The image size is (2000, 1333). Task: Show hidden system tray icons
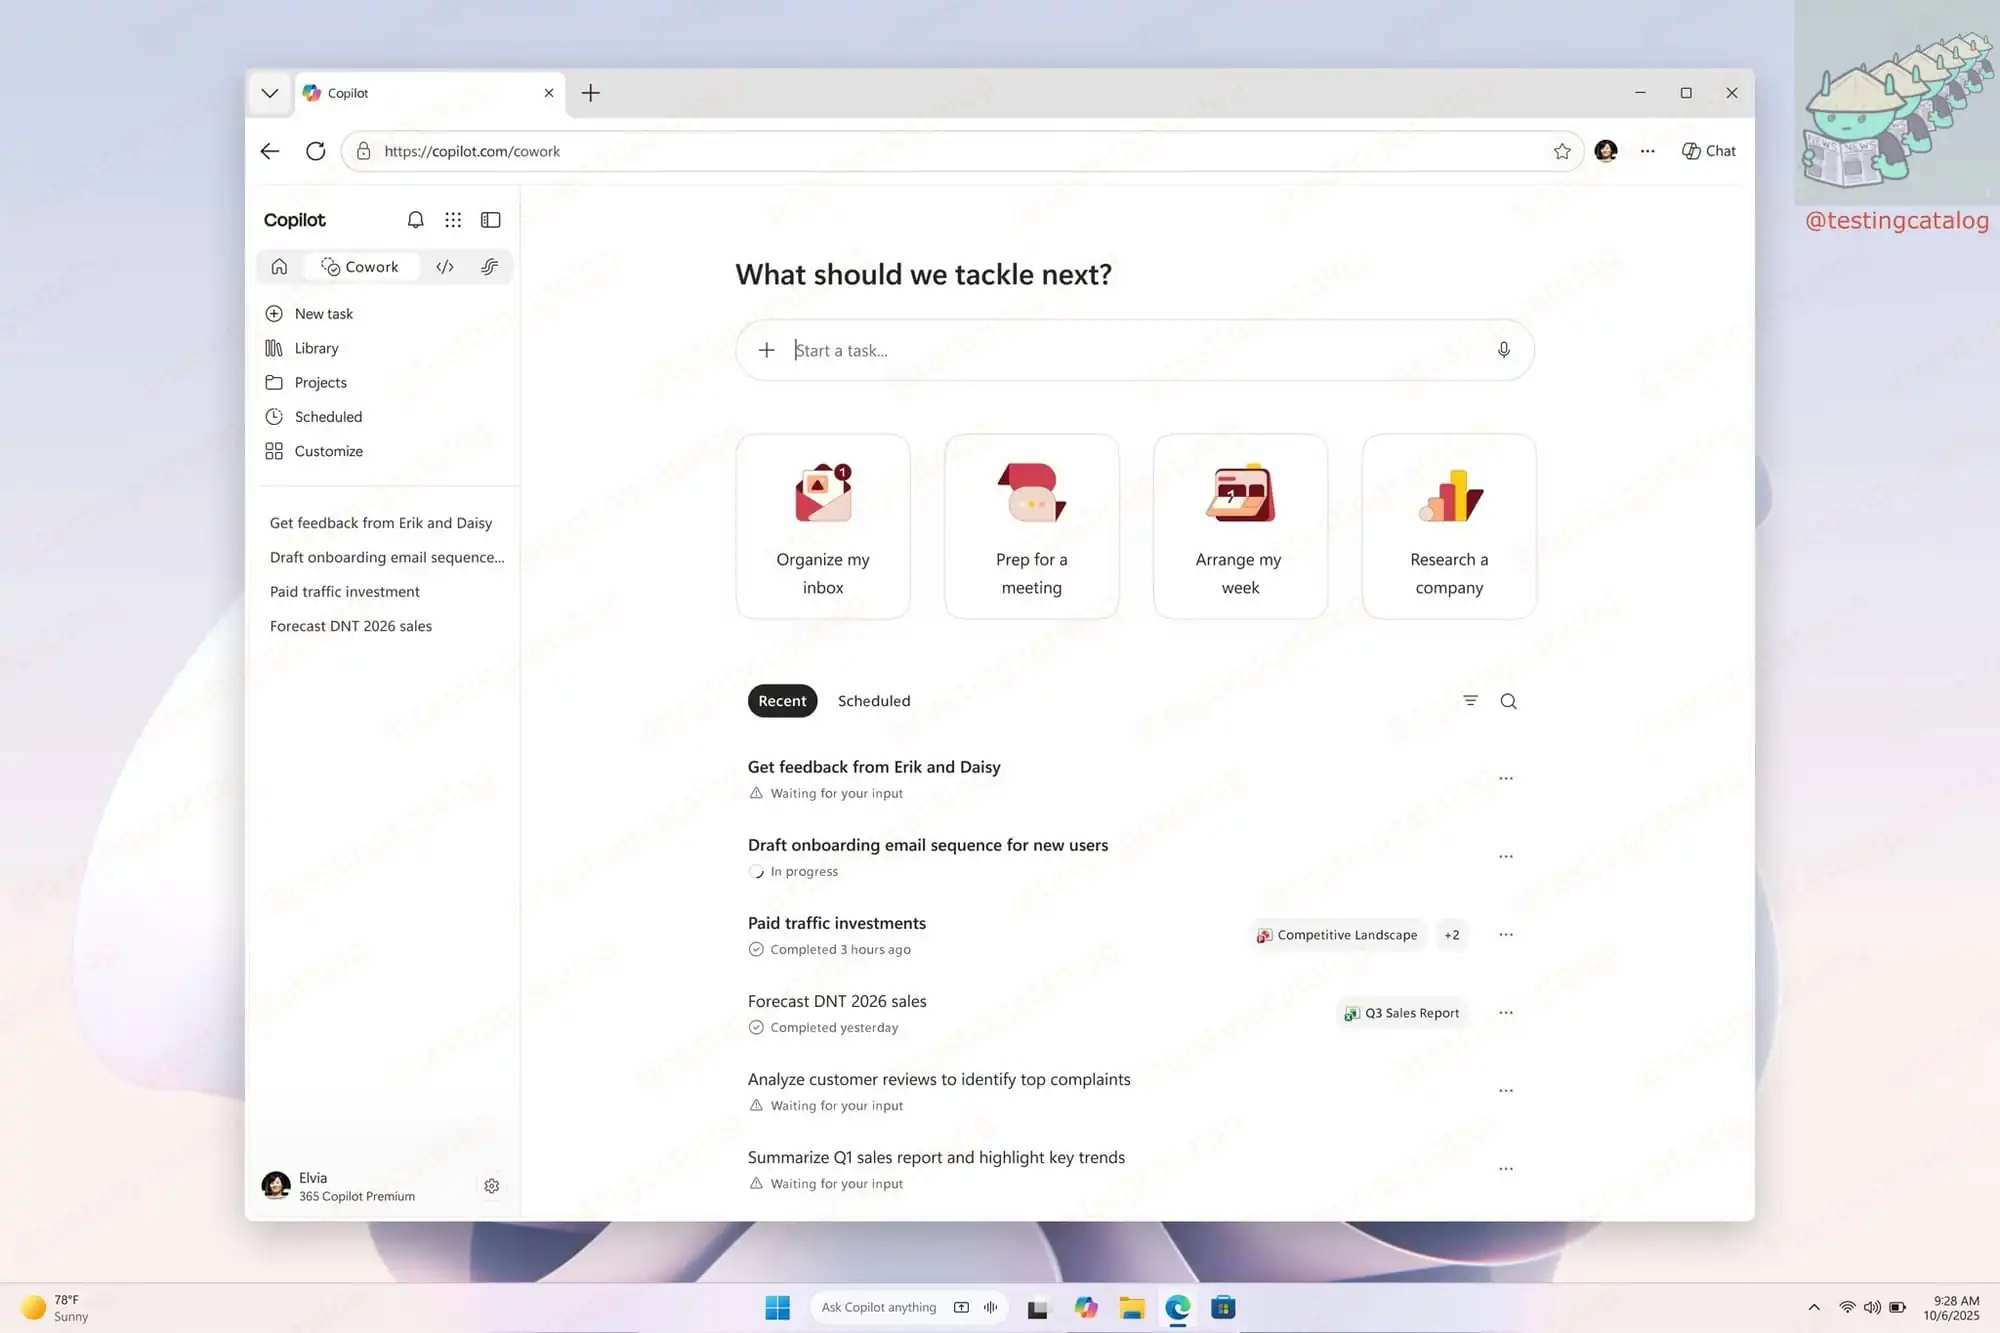click(x=1814, y=1307)
